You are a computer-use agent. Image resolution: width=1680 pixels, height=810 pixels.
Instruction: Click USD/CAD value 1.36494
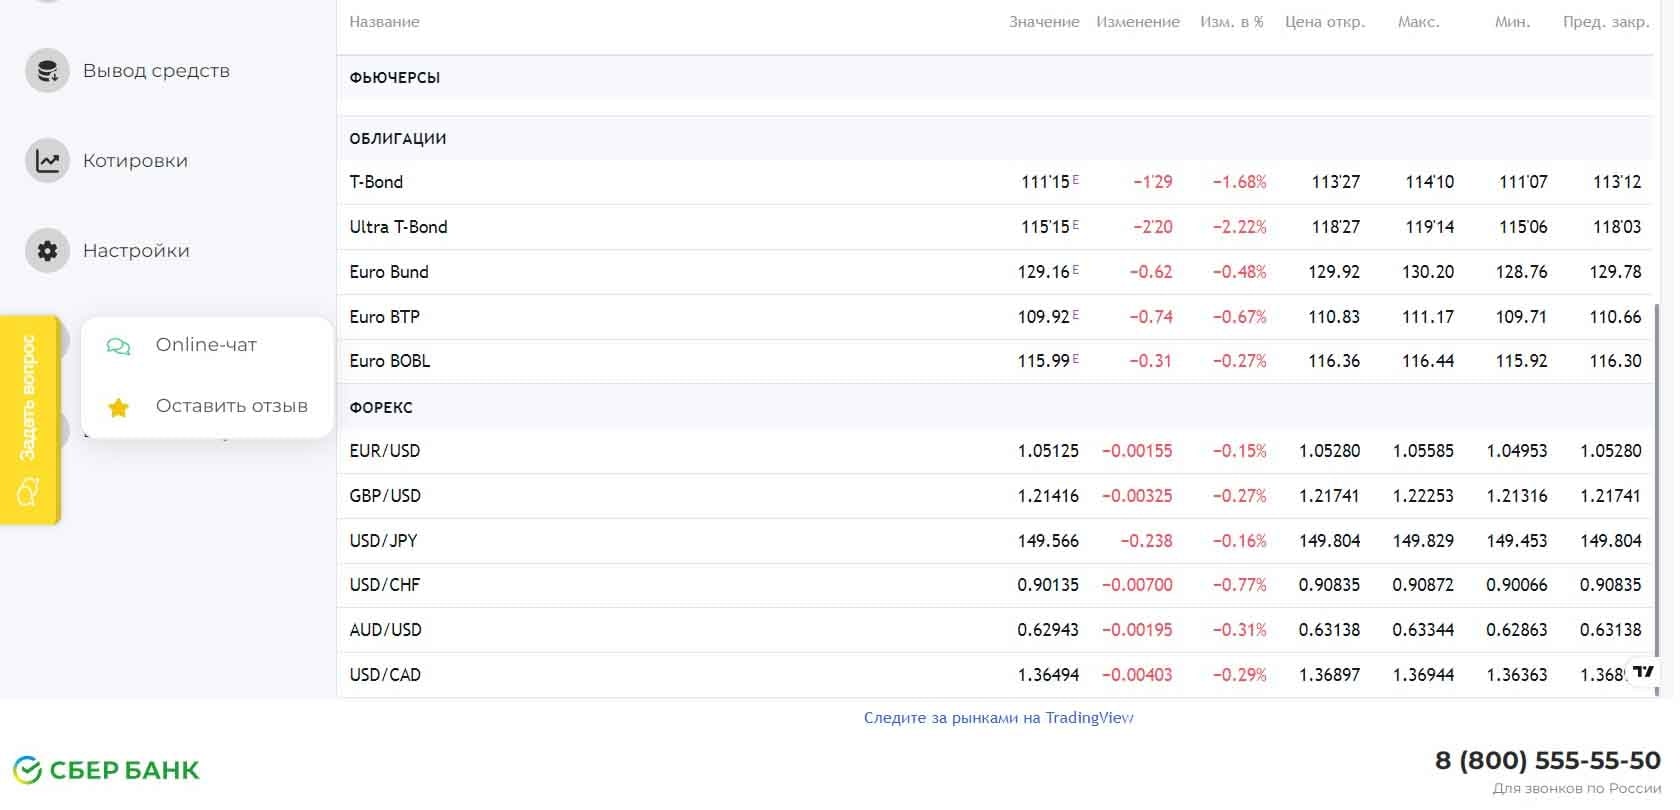[1048, 675]
